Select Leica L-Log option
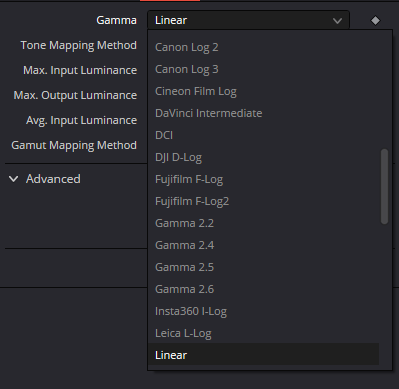Viewport: 399px width, 389px height. pyautogui.click(x=263, y=333)
